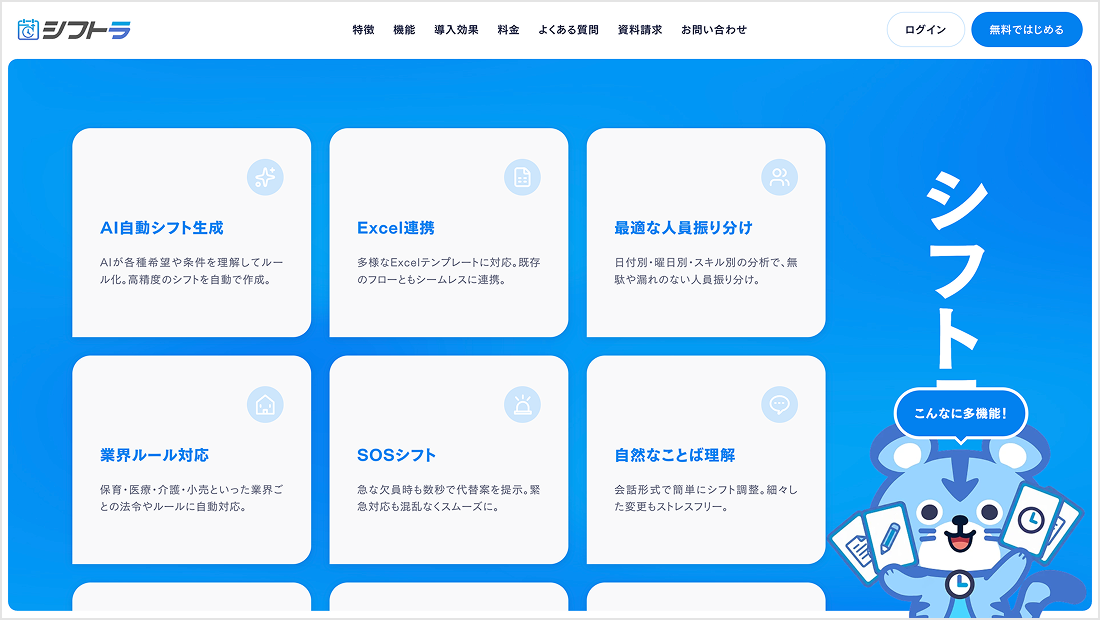Click the house icon on 業界ルール対応 card
1100x620 pixels.
[265, 405]
